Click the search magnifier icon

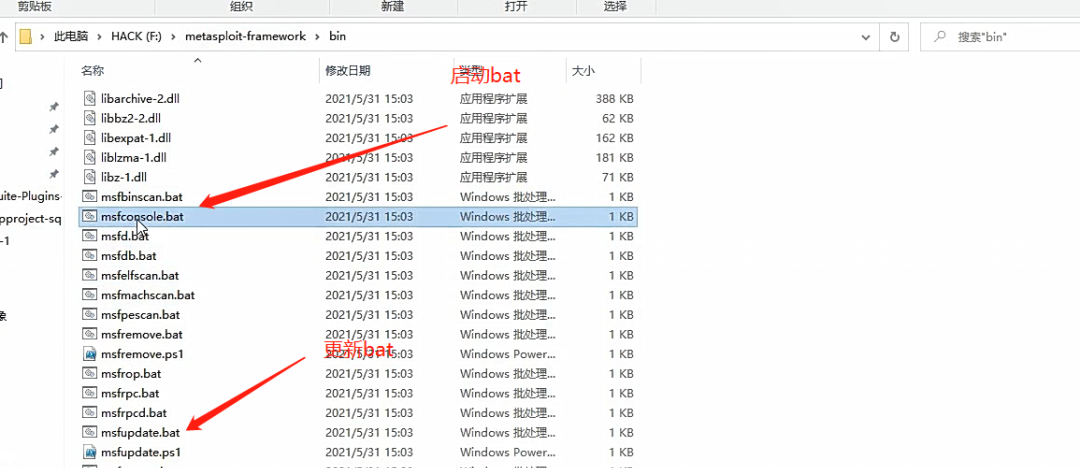pyautogui.click(x=939, y=37)
